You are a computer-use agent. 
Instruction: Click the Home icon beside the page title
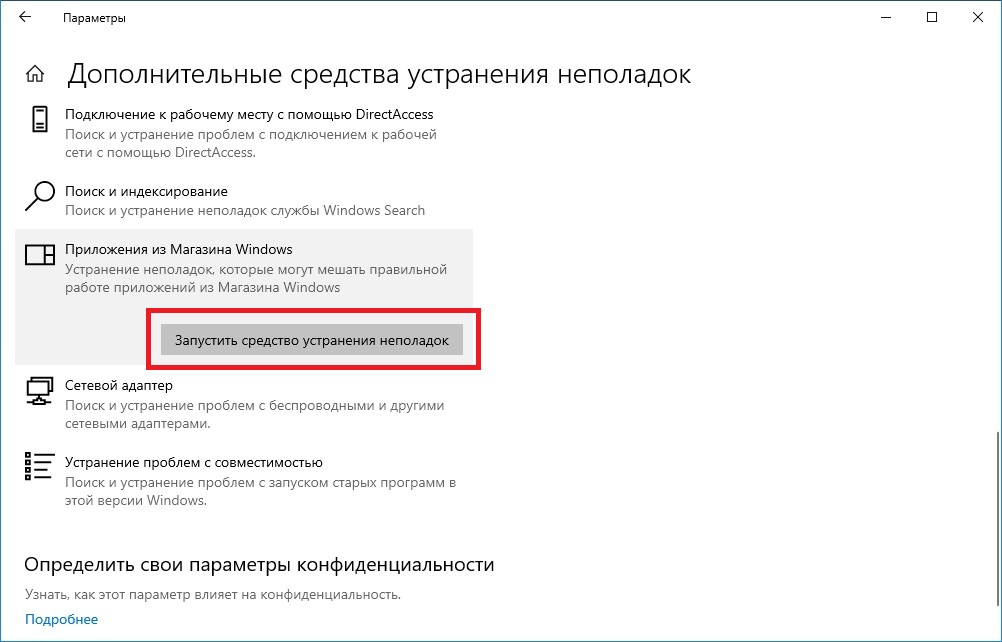coord(35,75)
